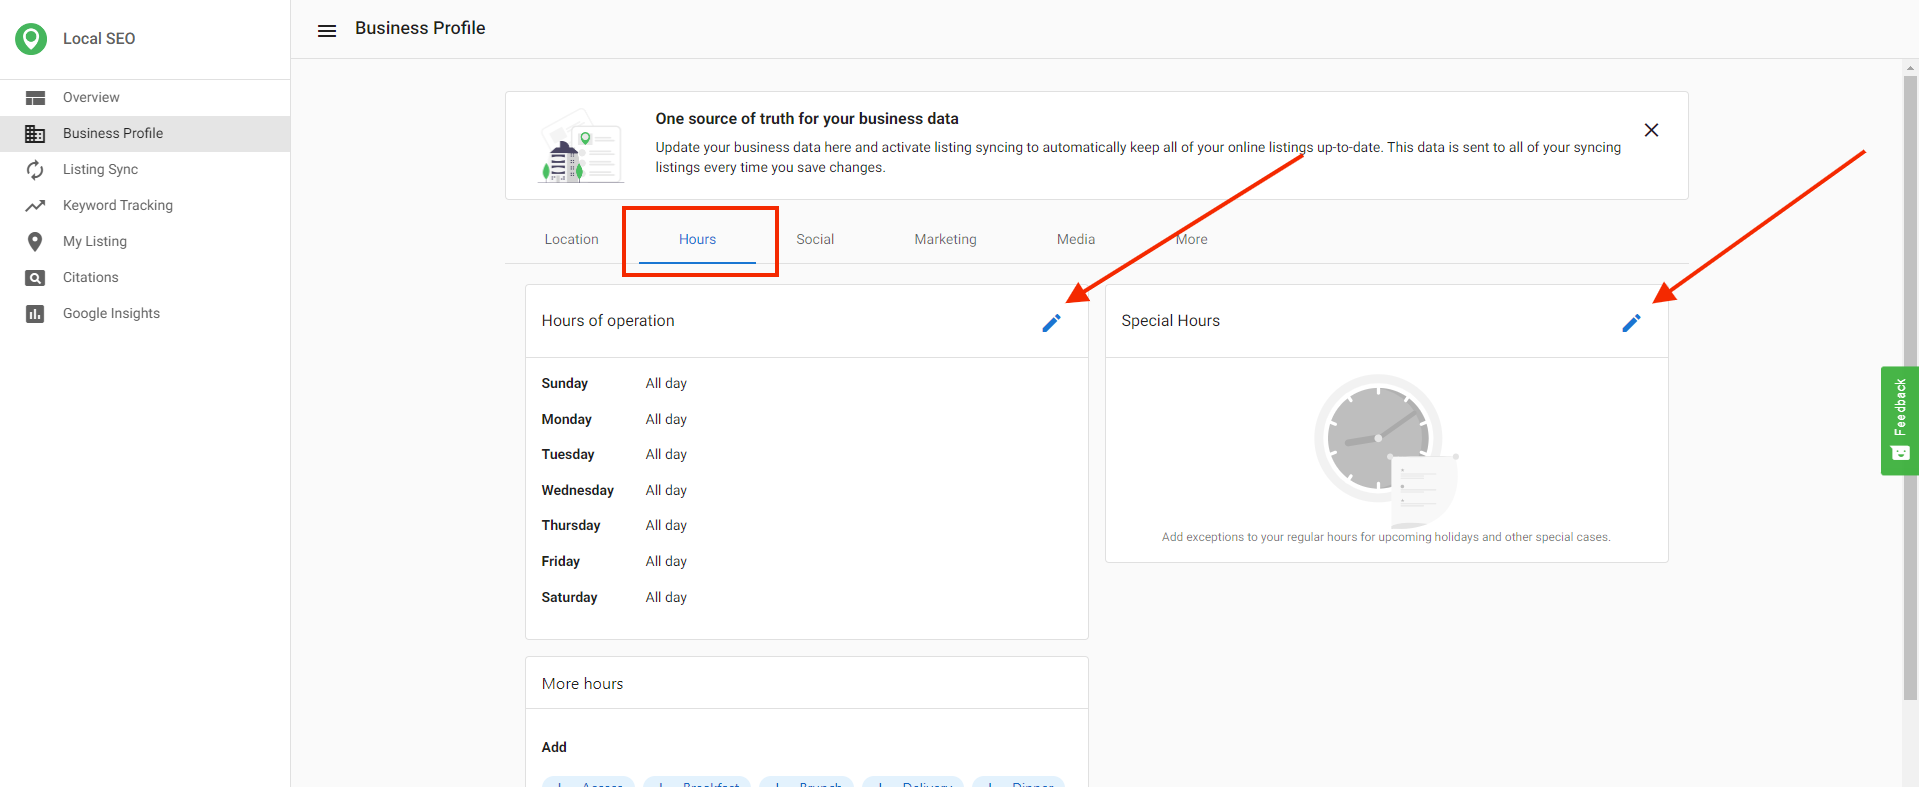This screenshot has height=787, width=1919.
Task: Select the Hours tab
Action: [697, 240]
